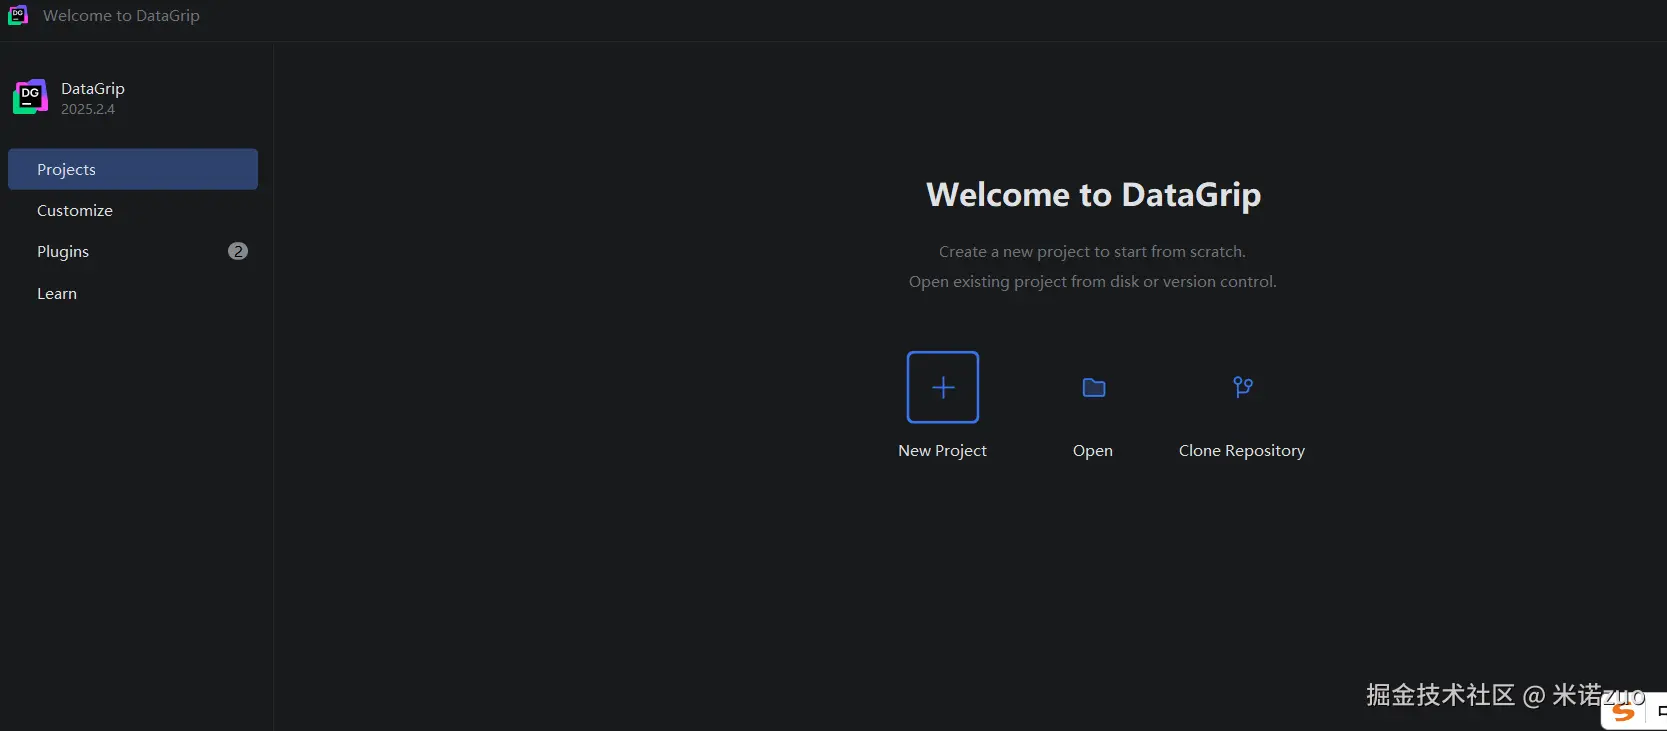Click the Plugins update count badge
Screen dimensions: 1667x731
click(x=238, y=251)
